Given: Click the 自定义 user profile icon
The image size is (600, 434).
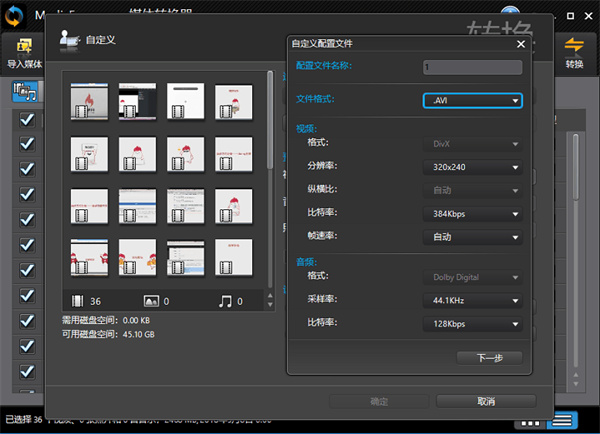Looking at the screenshot, I should 68,41.
